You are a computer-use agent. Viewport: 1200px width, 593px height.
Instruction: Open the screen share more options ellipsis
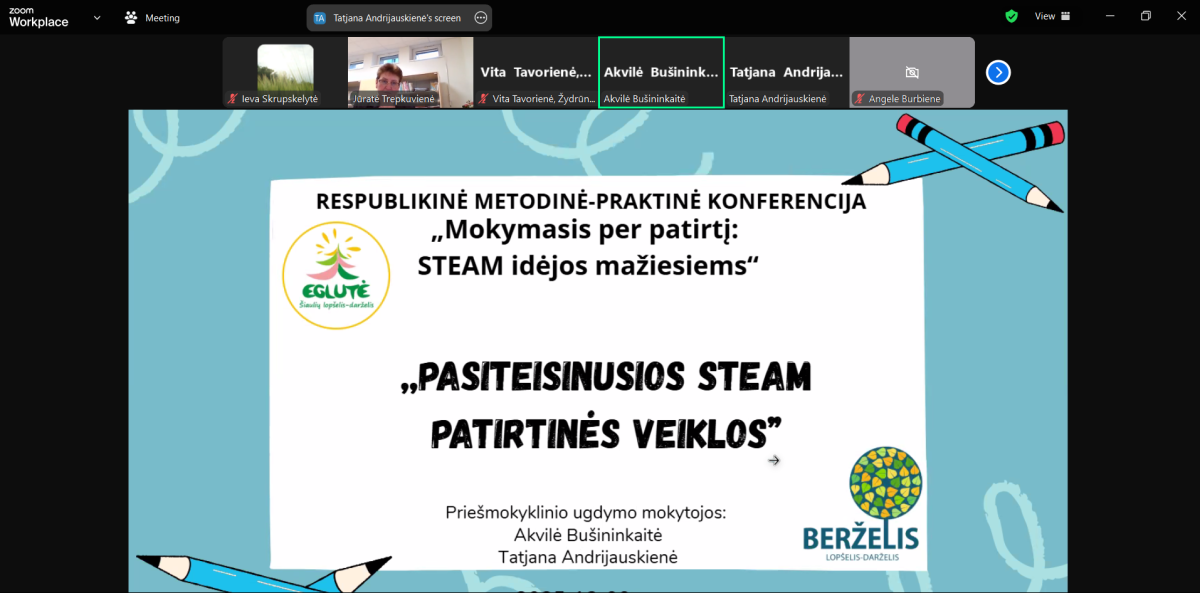coord(481,17)
